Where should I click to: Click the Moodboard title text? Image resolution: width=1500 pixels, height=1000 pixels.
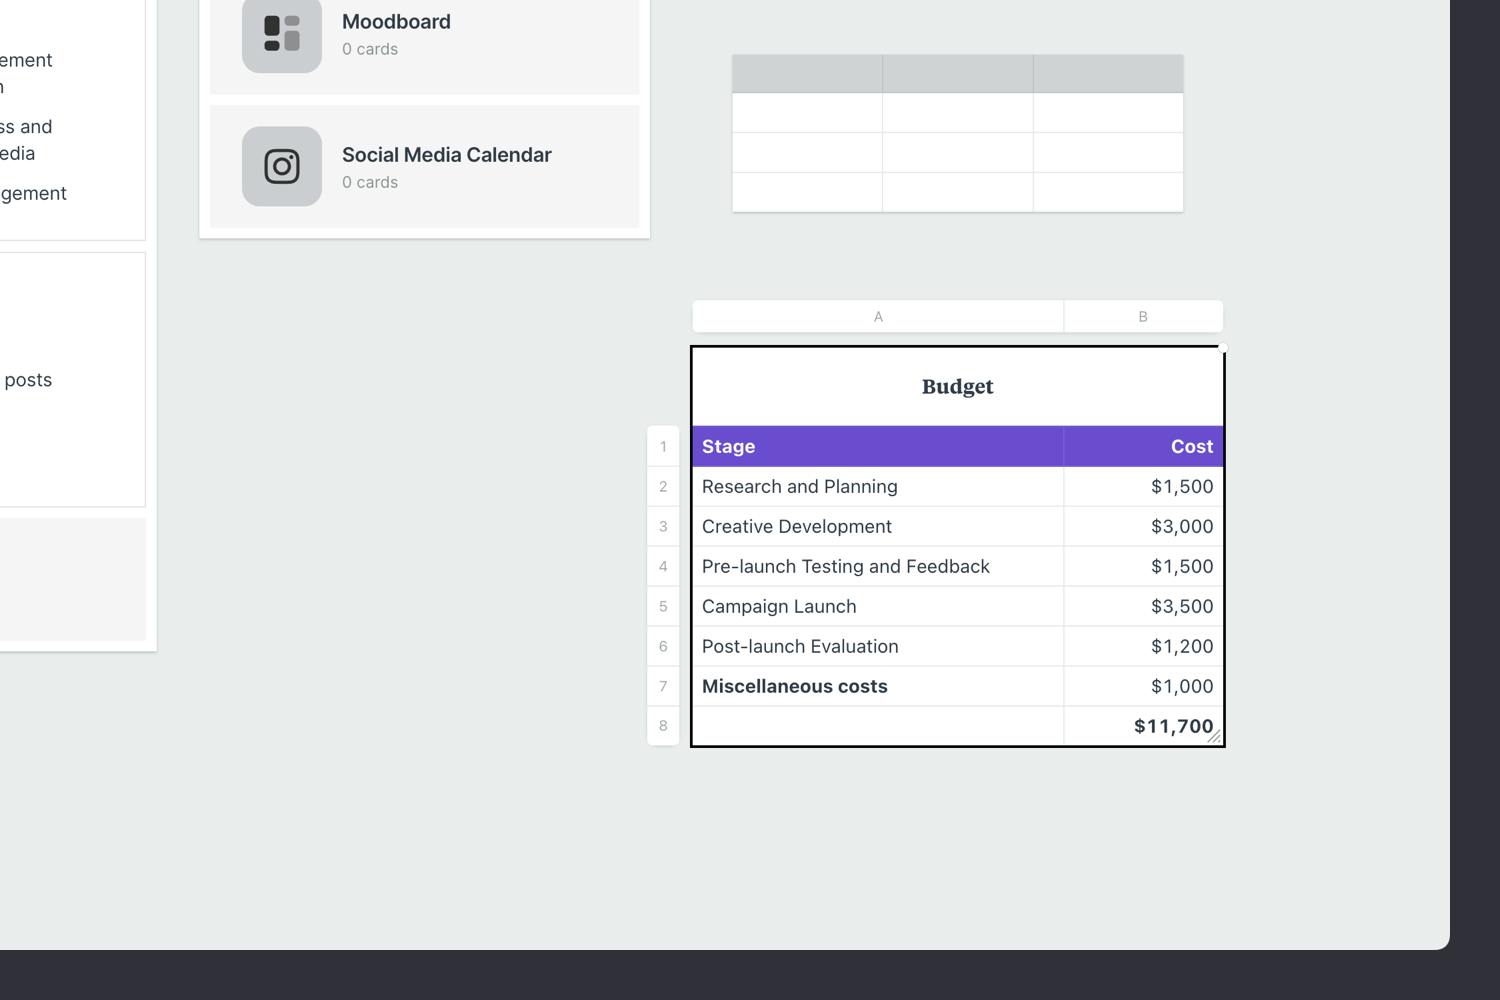396,22
